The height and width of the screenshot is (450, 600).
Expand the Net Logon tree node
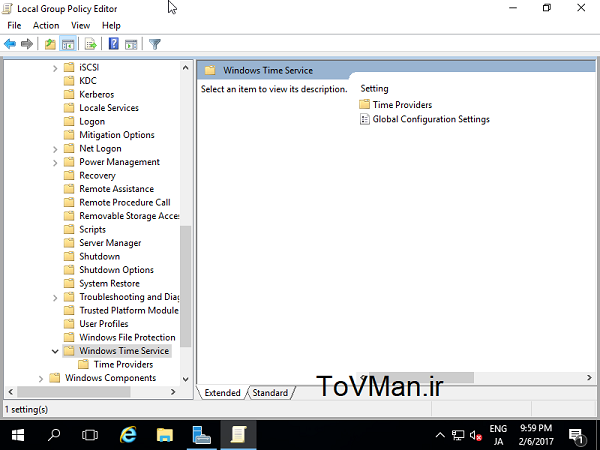click(55, 149)
